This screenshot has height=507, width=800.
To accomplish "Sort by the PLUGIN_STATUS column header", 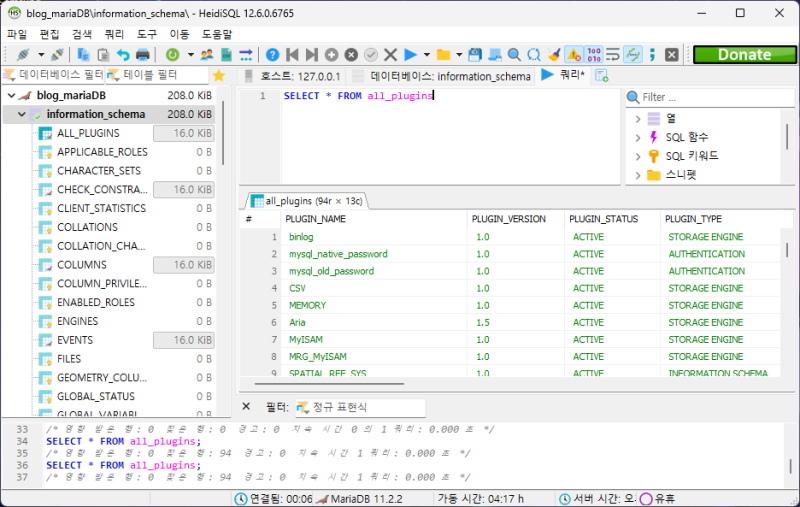I will coord(612,219).
